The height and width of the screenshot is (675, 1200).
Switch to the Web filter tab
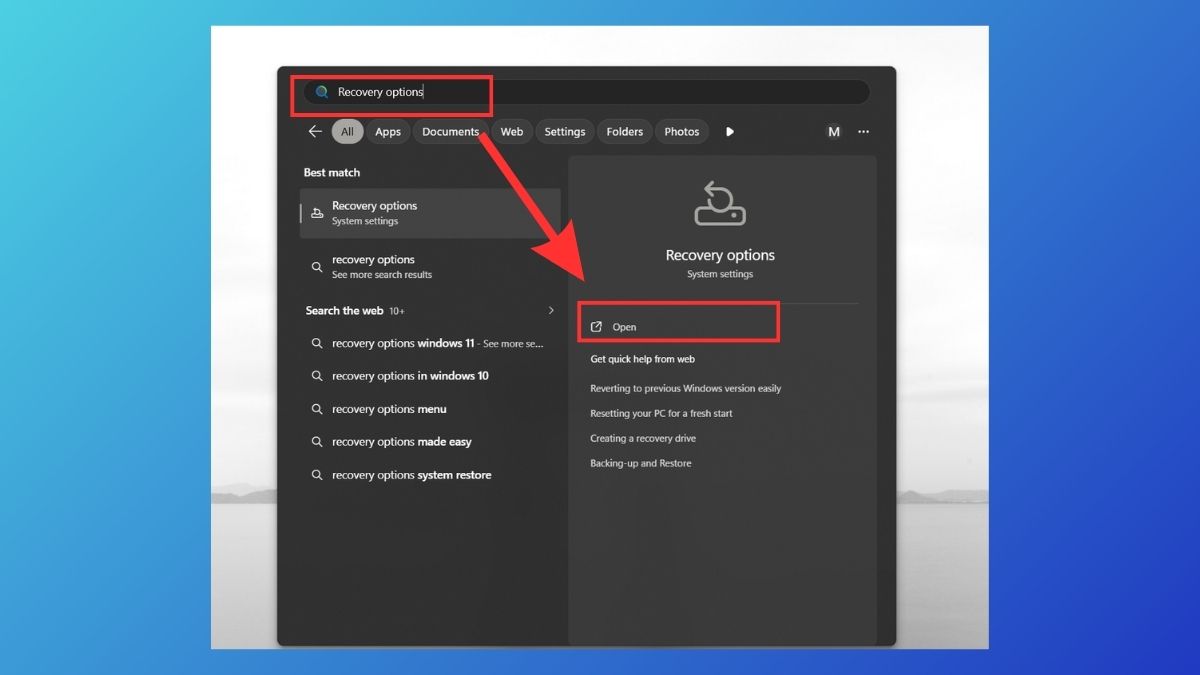pyautogui.click(x=512, y=132)
